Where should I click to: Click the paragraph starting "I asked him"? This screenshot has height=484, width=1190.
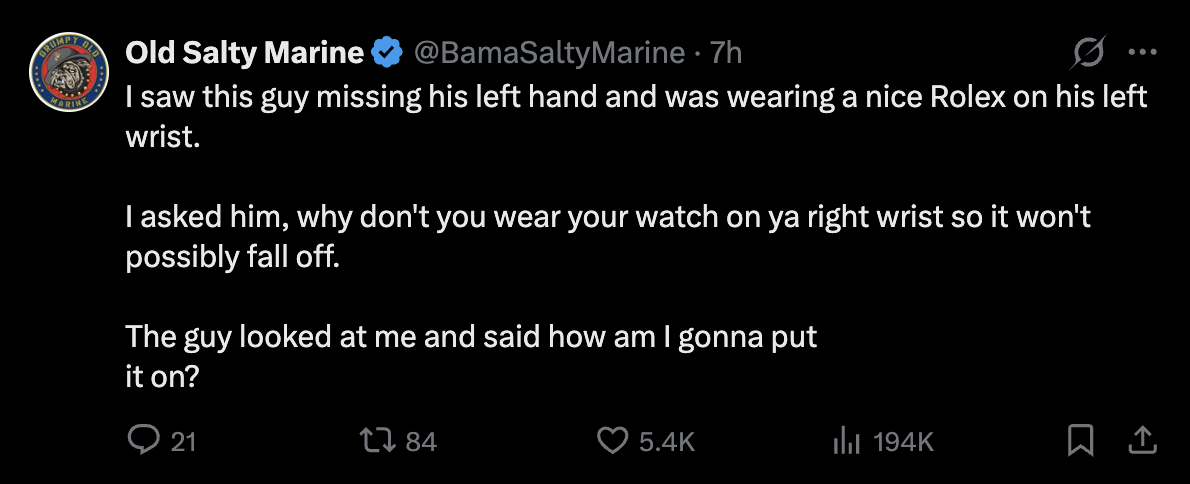[607, 218]
